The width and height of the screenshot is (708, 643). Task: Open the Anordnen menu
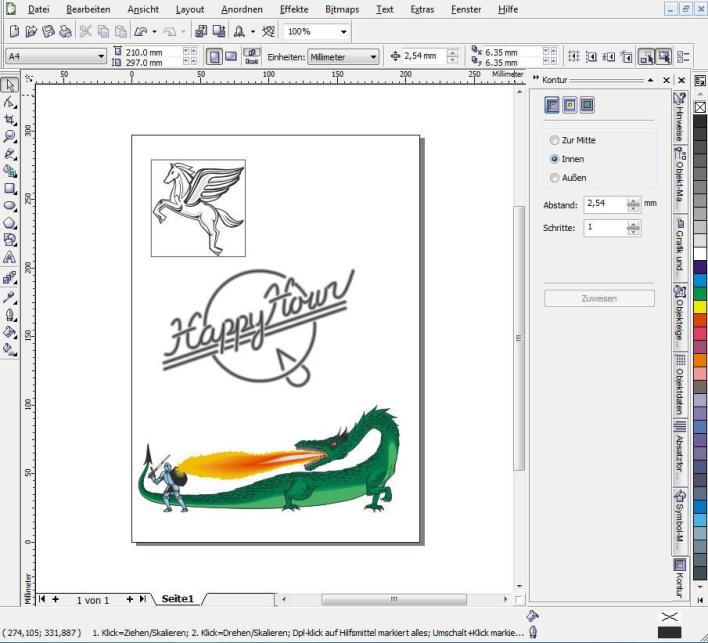tap(241, 9)
